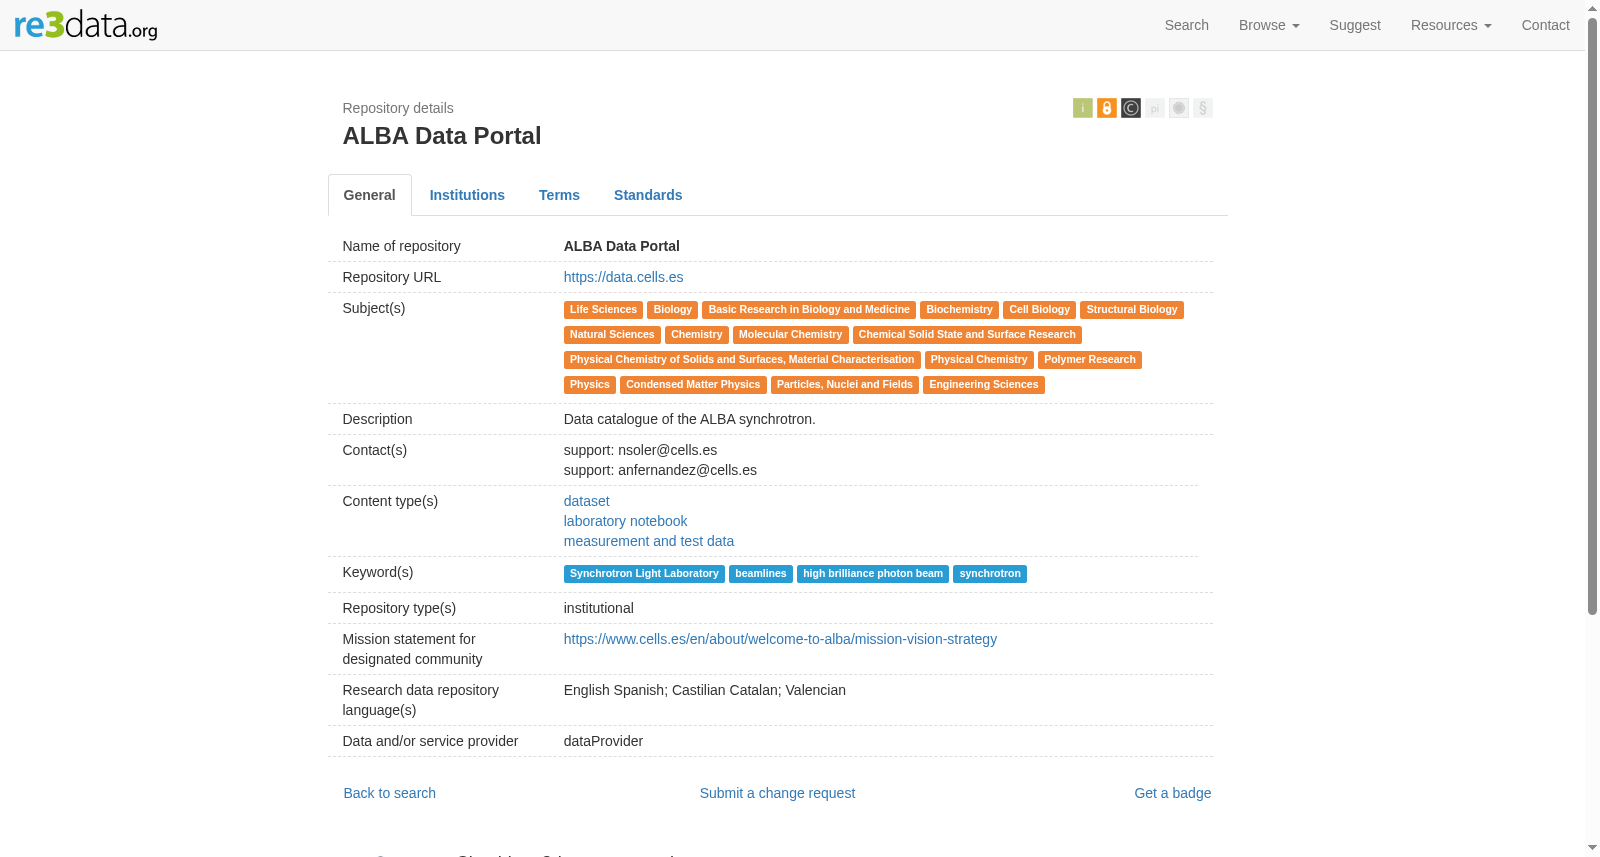Click the green information badge icon
The width and height of the screenshot is (1600, 857).
[x=1083, y=108]
